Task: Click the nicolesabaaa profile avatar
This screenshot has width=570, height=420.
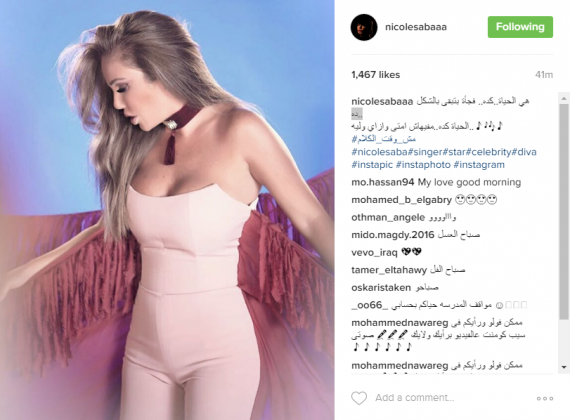Action: pyautogui.click(x=364, y=27)
